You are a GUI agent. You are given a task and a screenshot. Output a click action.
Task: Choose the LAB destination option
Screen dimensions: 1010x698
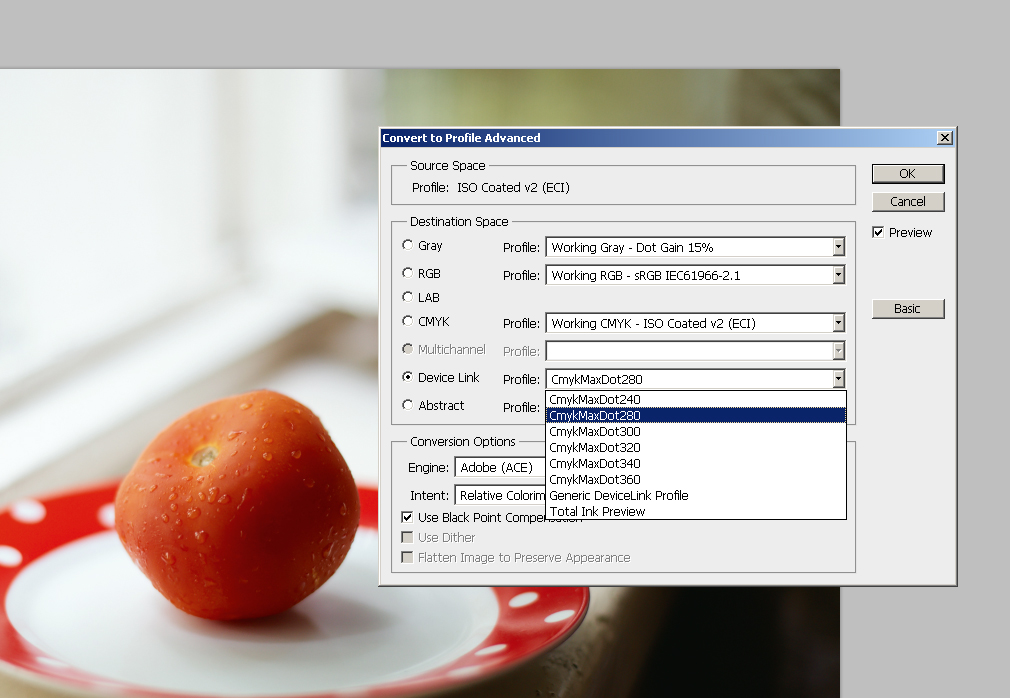[x=407, y=297]
